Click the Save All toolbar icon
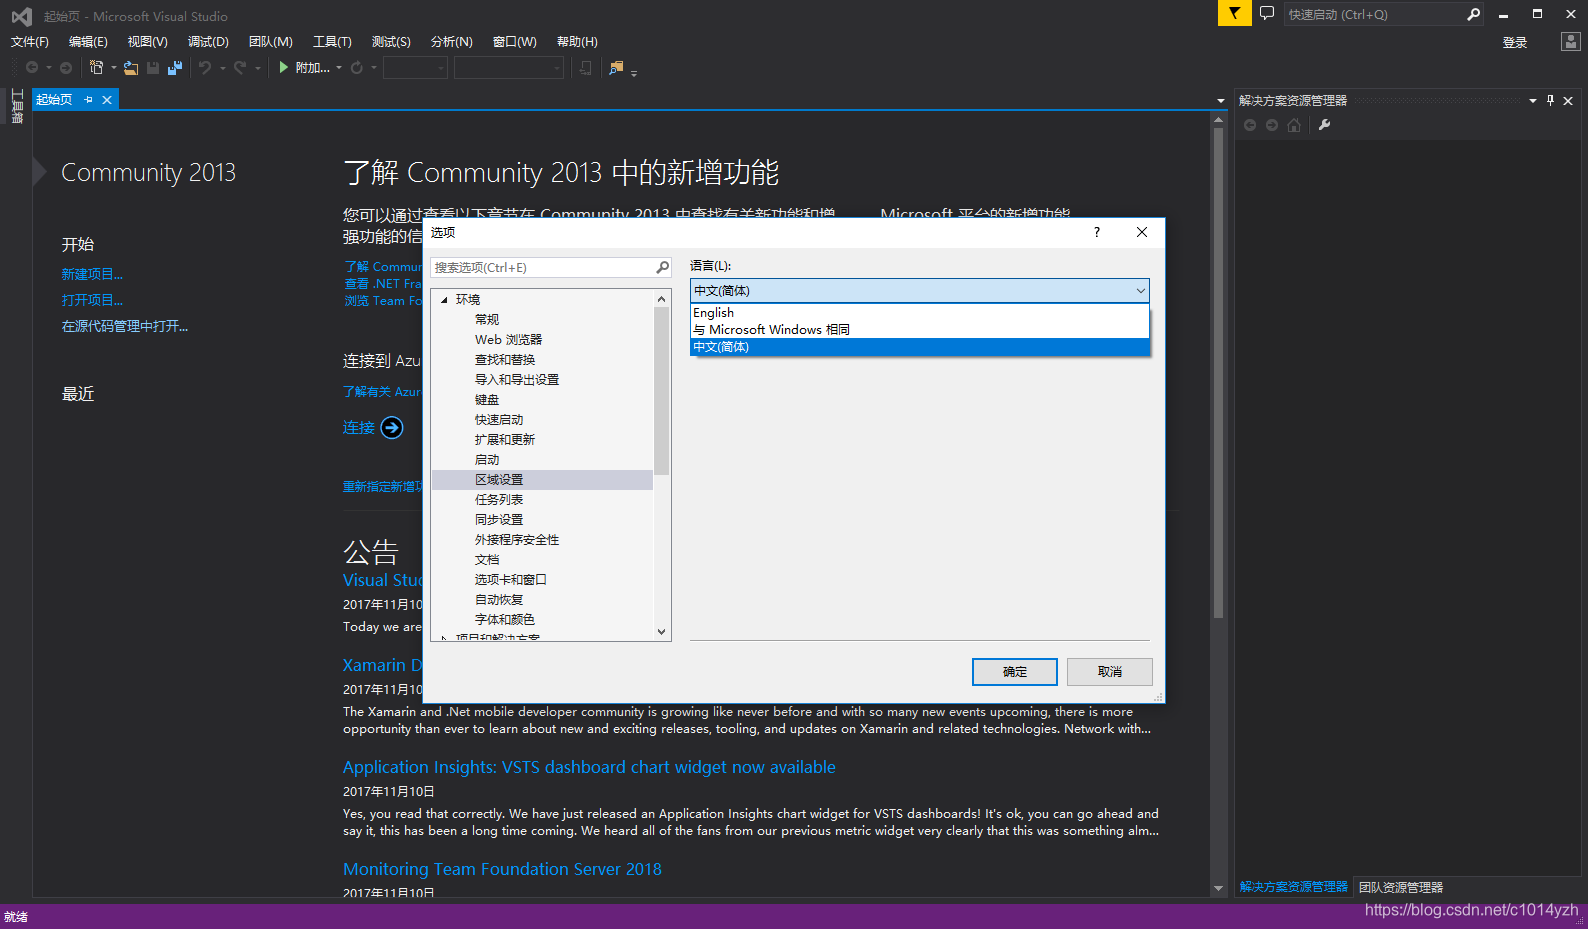The width and height of the screenshot is (1588, 929). click(175, 67)
